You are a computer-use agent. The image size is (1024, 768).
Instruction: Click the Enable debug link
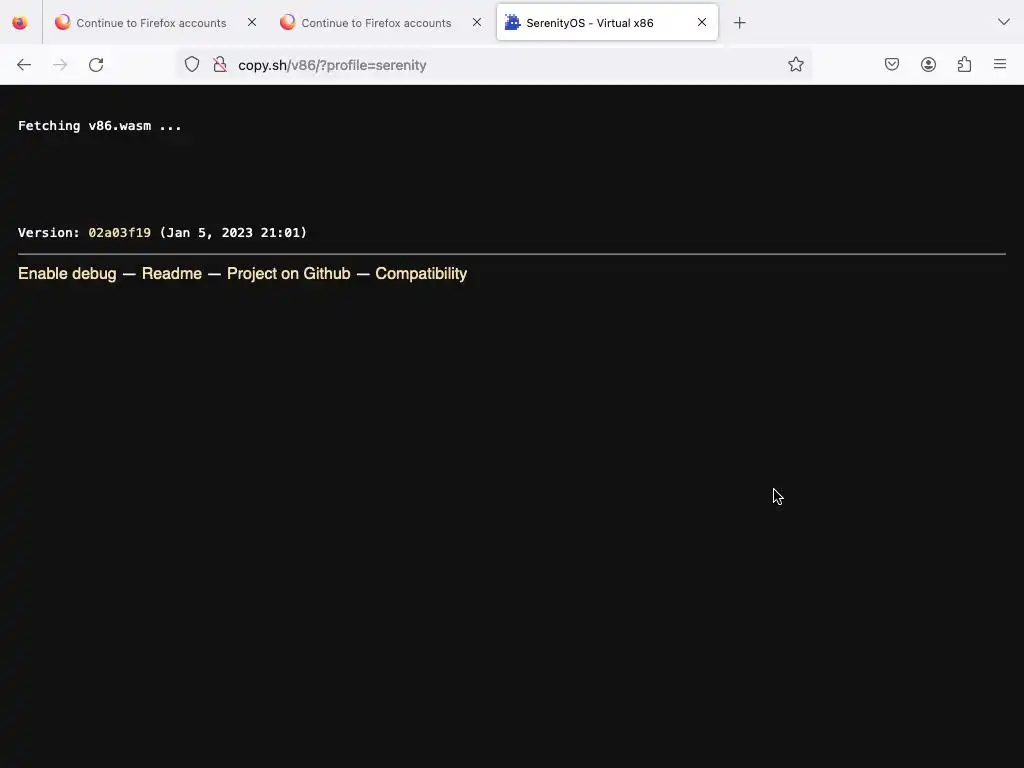[67, 274]
